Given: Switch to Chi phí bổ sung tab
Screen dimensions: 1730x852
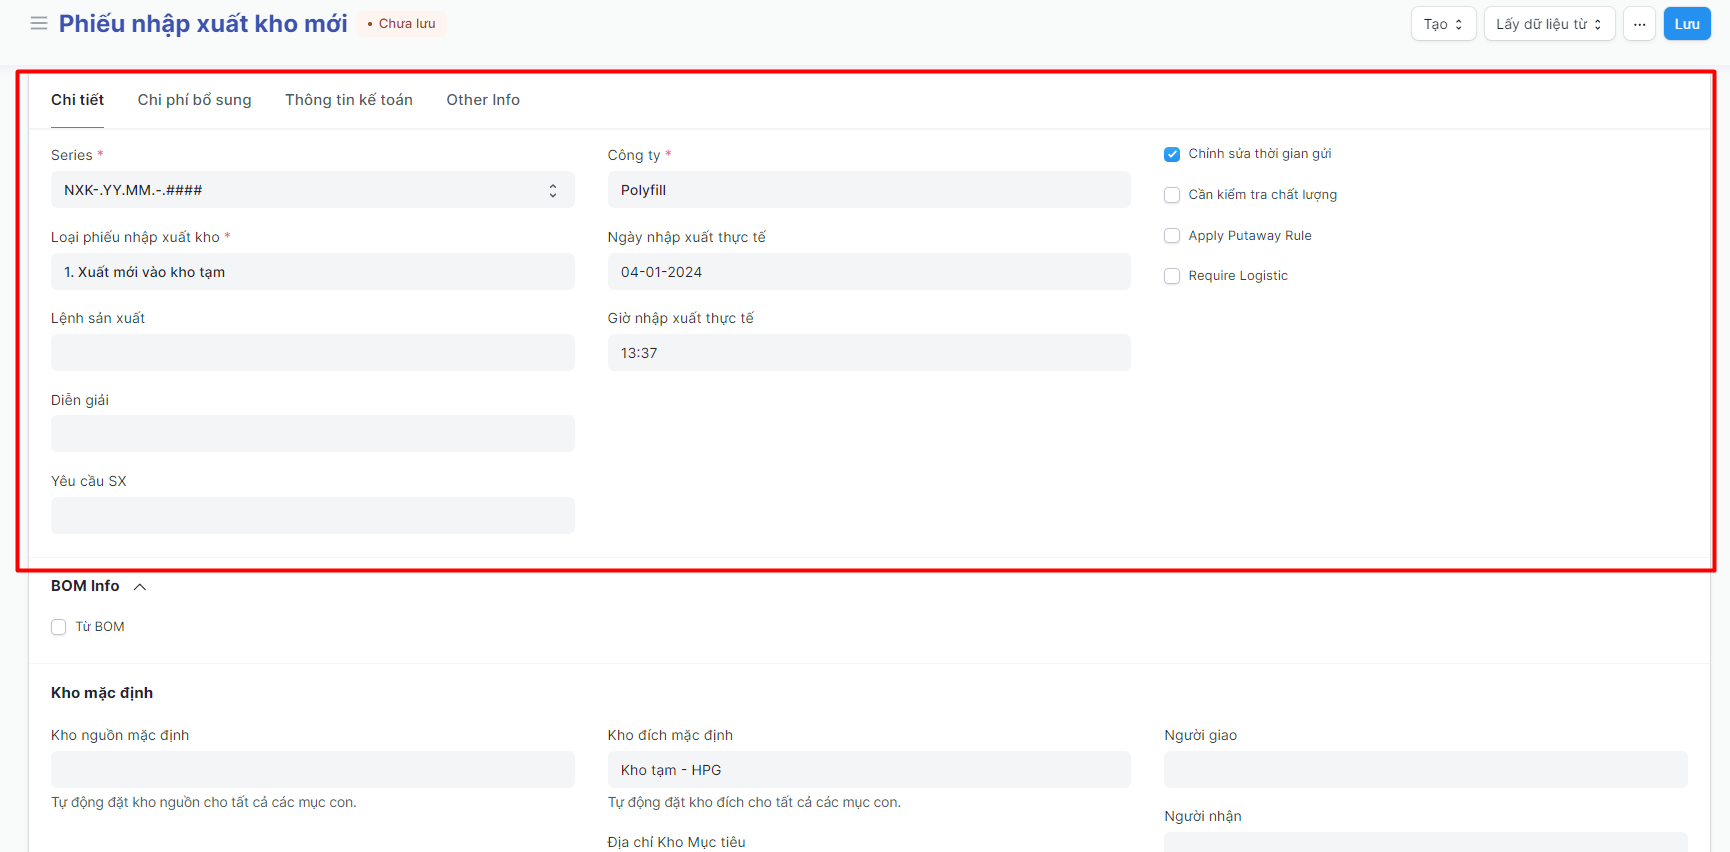Looking at the screenshot, I should [x=194, y=100].
